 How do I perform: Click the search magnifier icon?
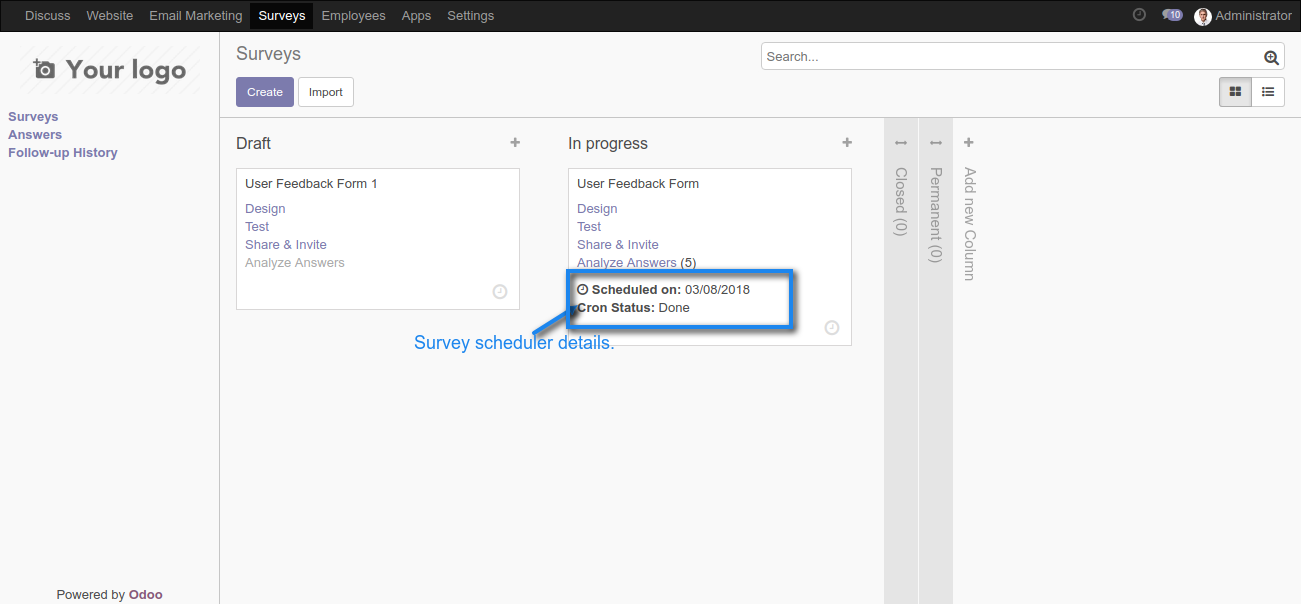click(1271, 57)
